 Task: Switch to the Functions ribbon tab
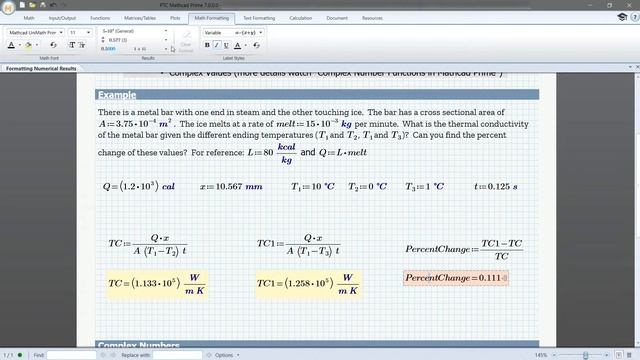100,18
